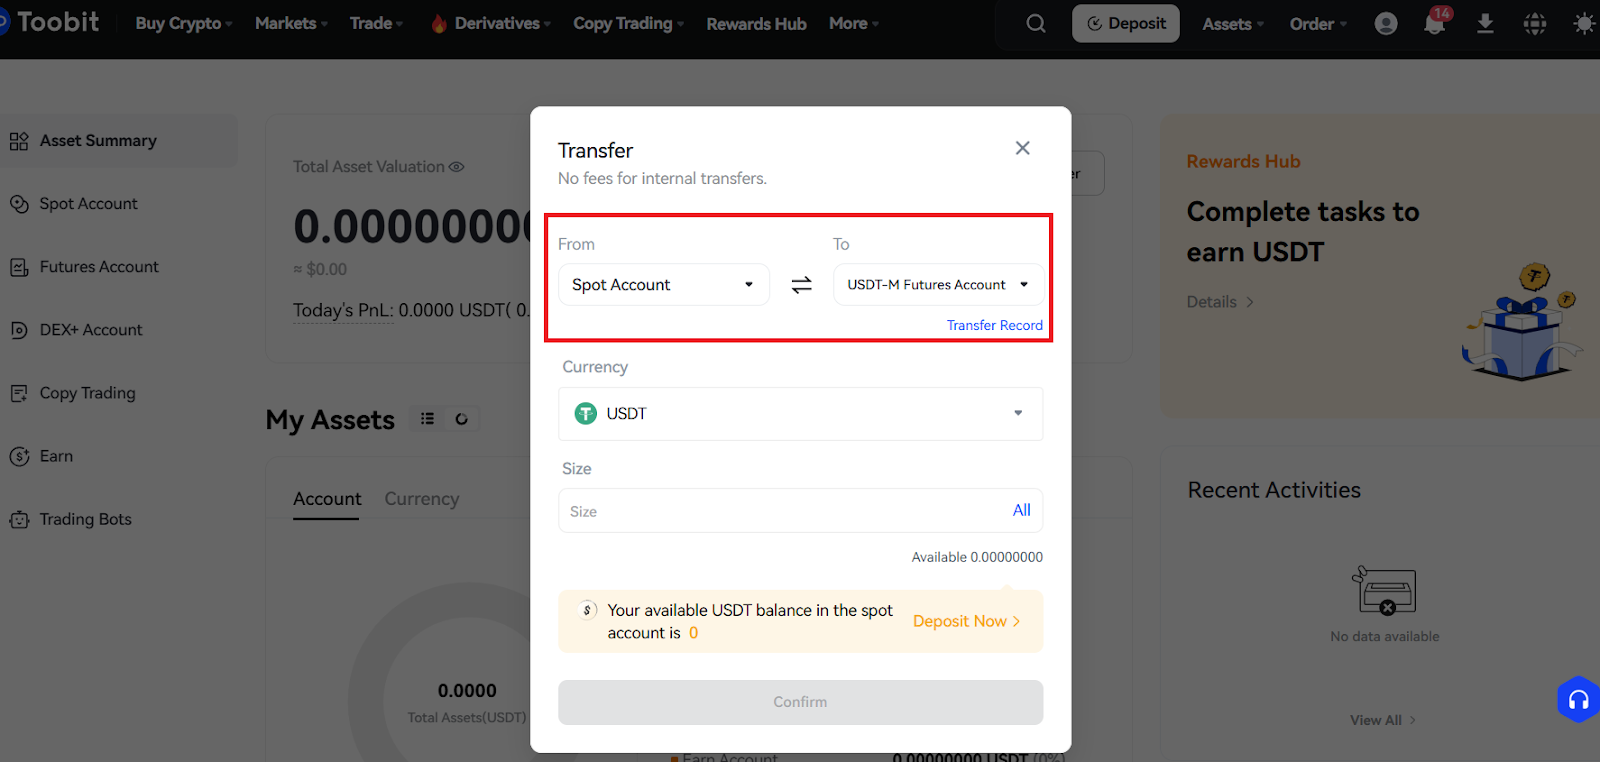Toggle Total Asset Valuation eye visibility
Viewport: 1600px width, 762px height.
point(456,167)
